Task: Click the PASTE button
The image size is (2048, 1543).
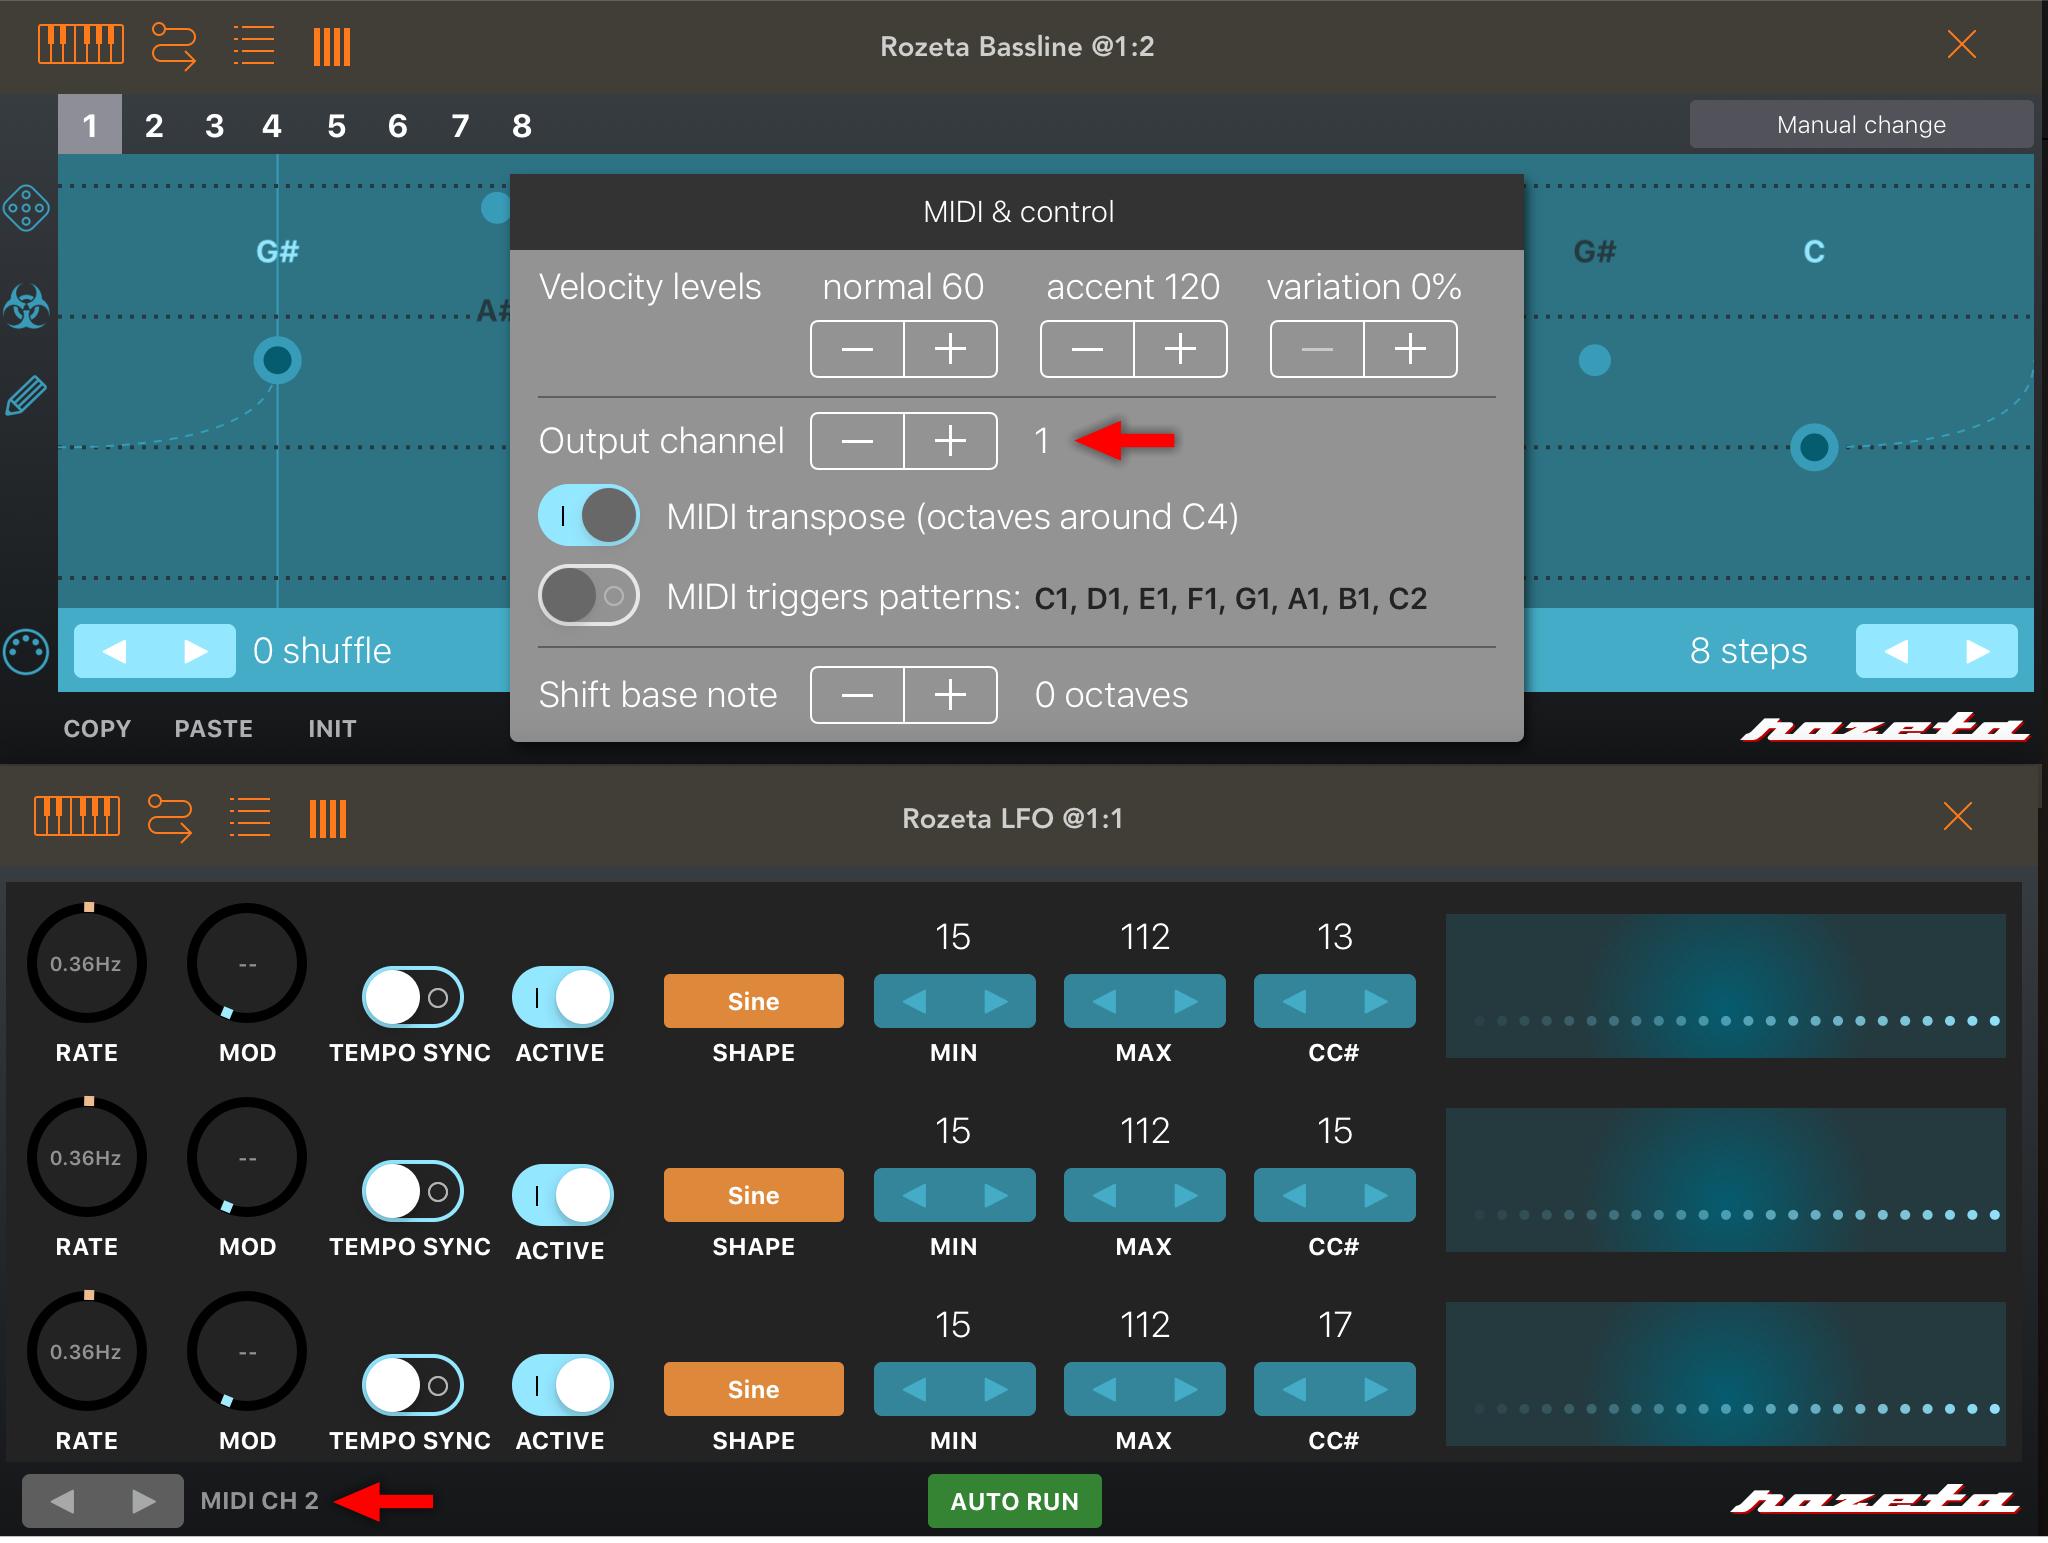Action: coord(213,729)
